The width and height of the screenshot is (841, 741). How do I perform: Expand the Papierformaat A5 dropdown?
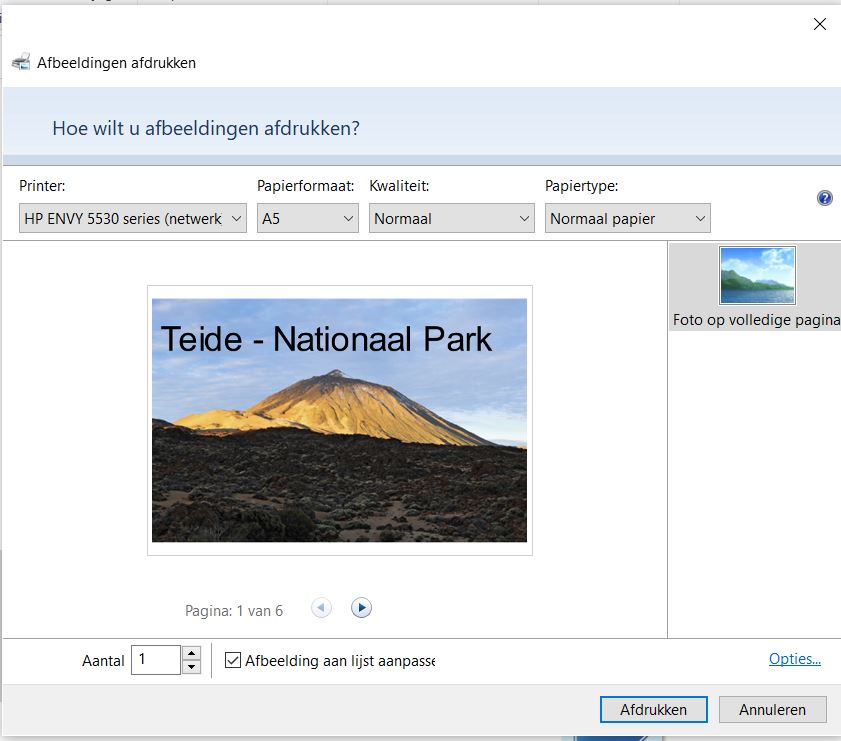307,218
